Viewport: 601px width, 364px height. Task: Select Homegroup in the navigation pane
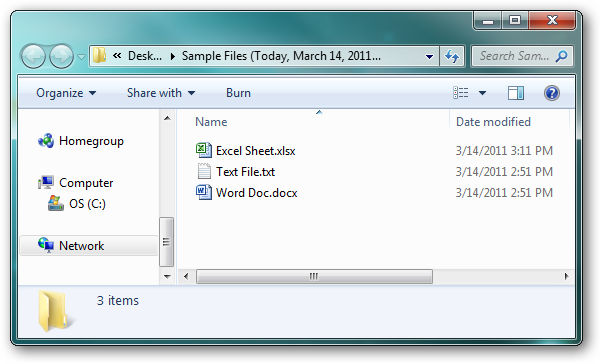pos(91,141)
